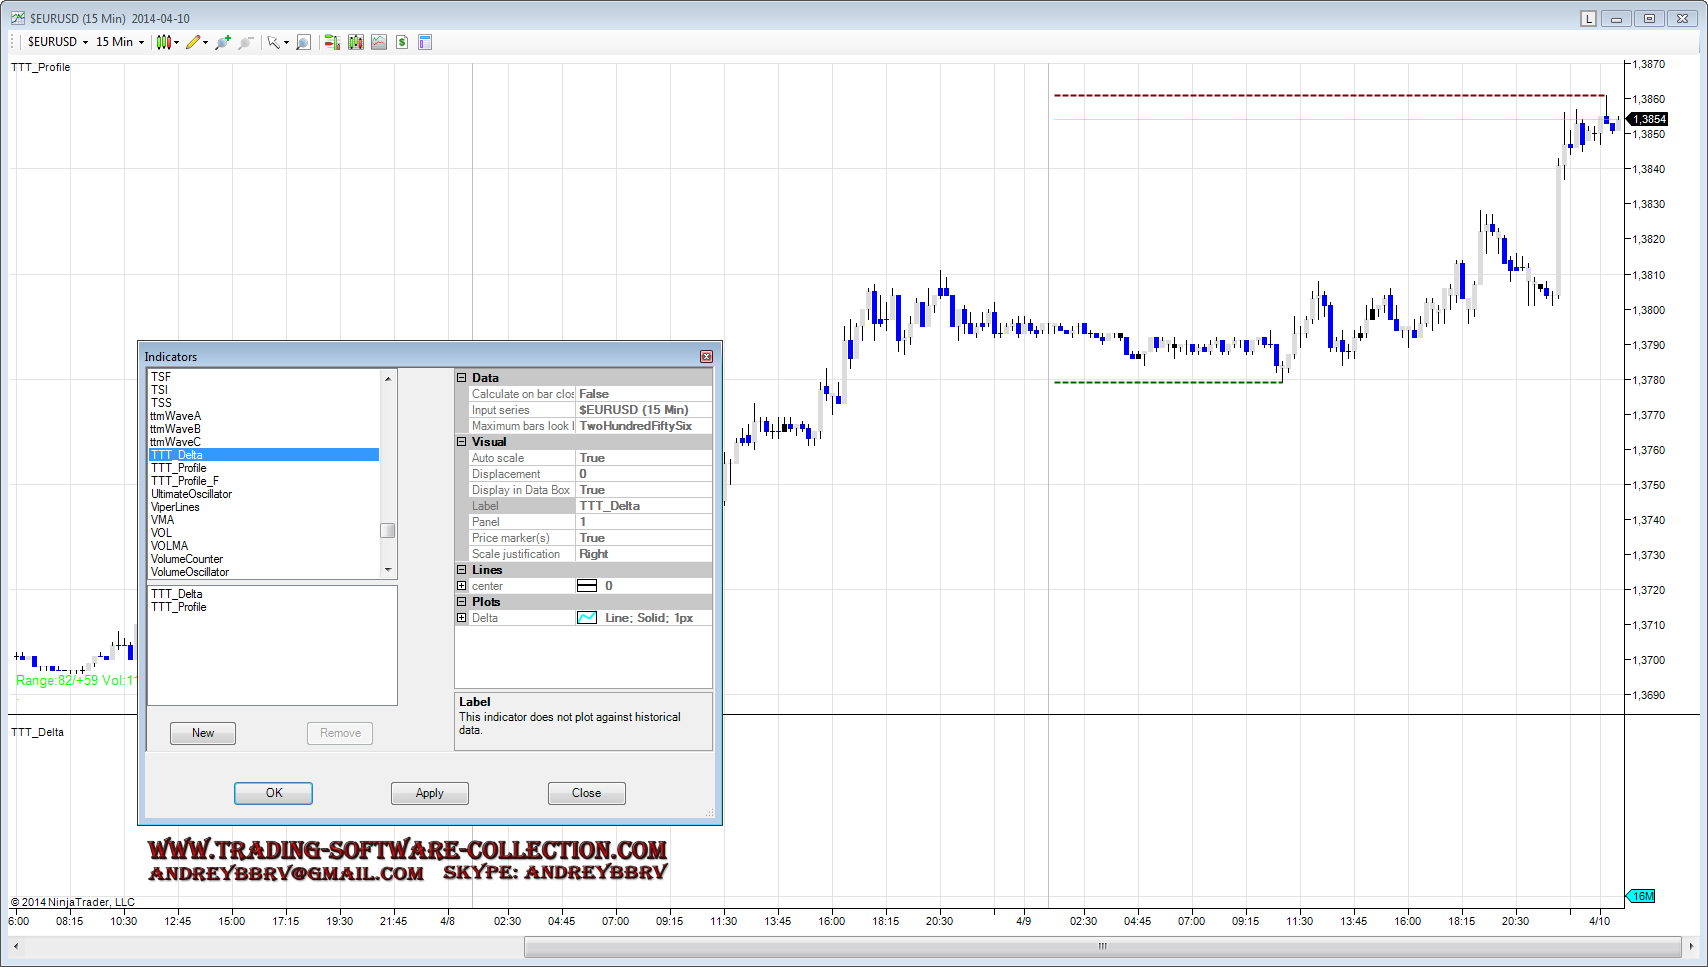Open the chart style candlestick menu
Viewport: 1708px width, 967px height.
pyautogui.click(x=165, y=42)
